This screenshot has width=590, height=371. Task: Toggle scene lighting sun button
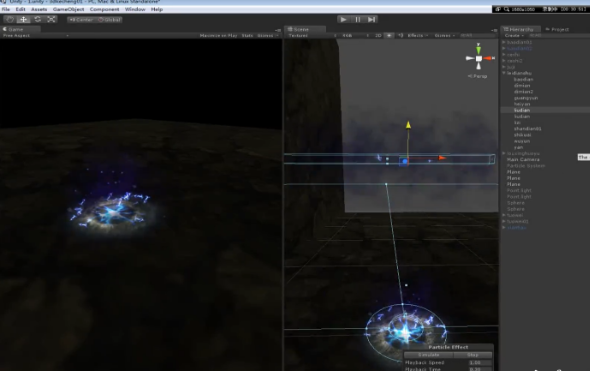(x=389, y=35)
